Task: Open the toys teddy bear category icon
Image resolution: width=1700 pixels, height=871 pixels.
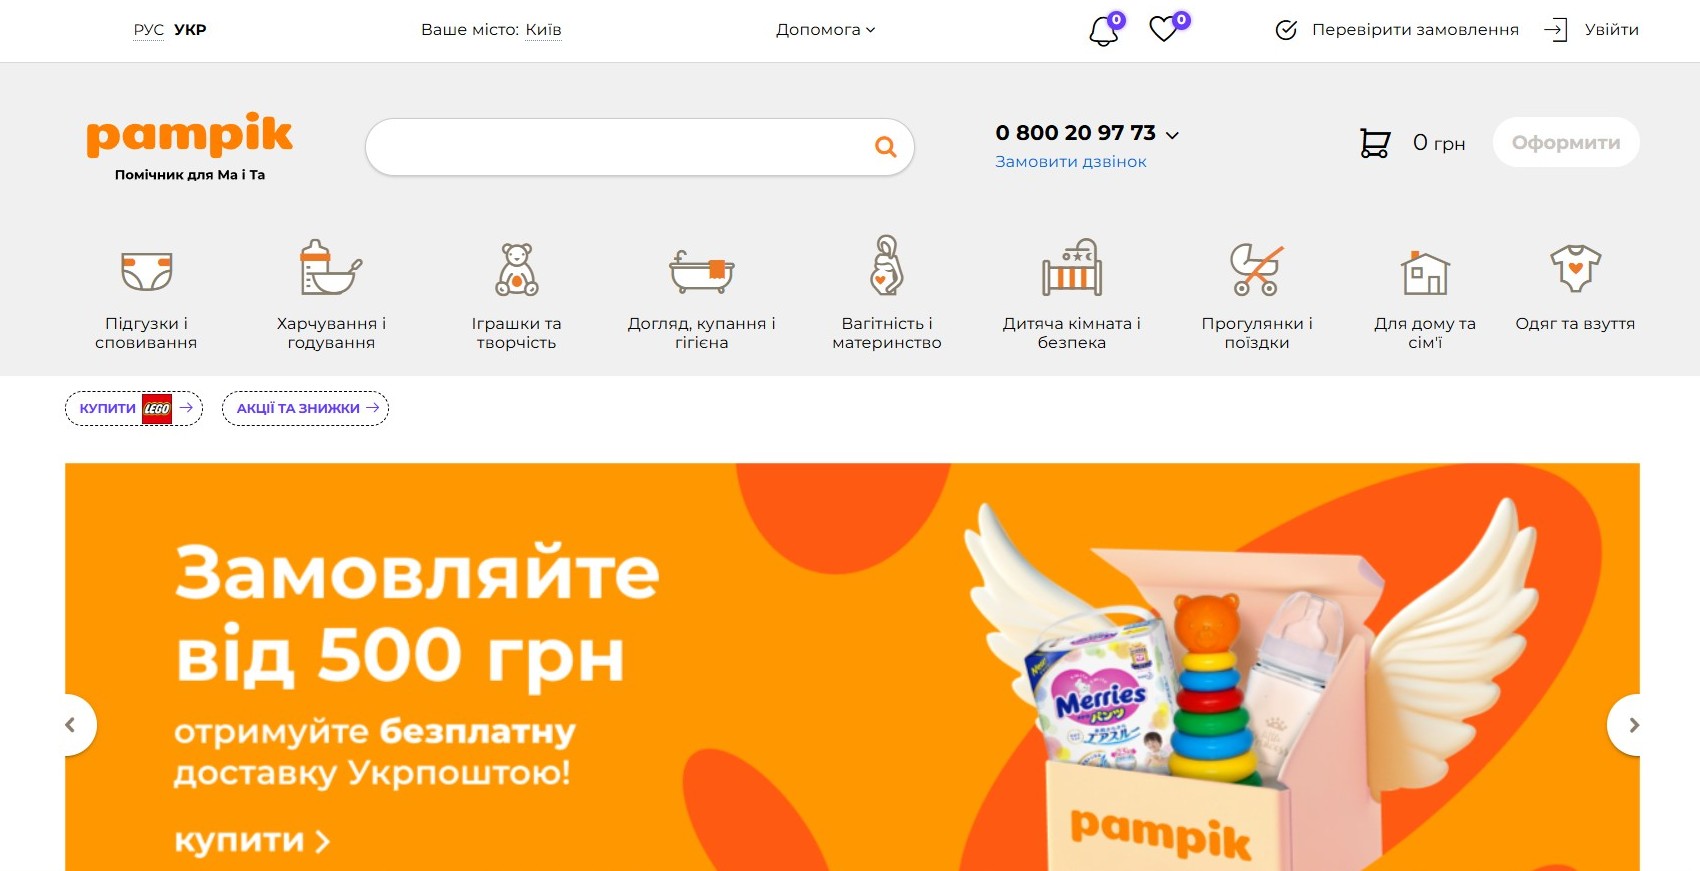Action: coord(517,269)
